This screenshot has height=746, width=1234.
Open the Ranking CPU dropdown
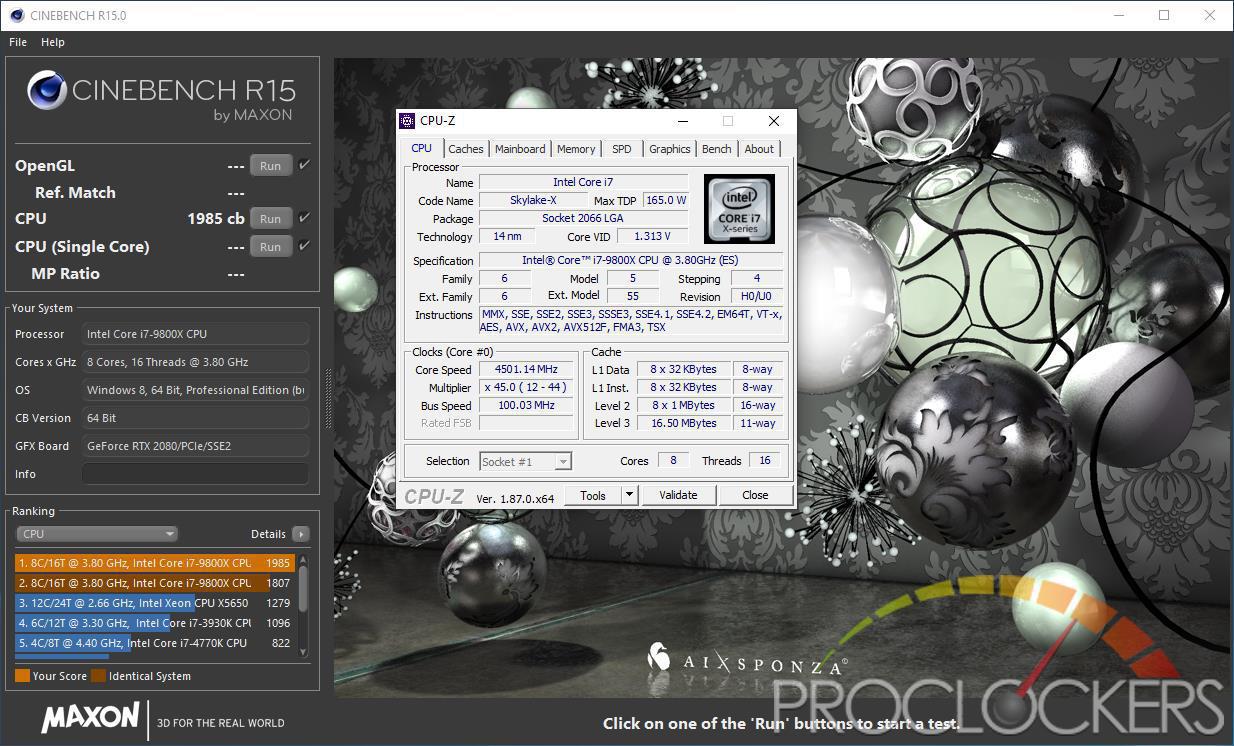pyautogui.click(x=97, y=534)
